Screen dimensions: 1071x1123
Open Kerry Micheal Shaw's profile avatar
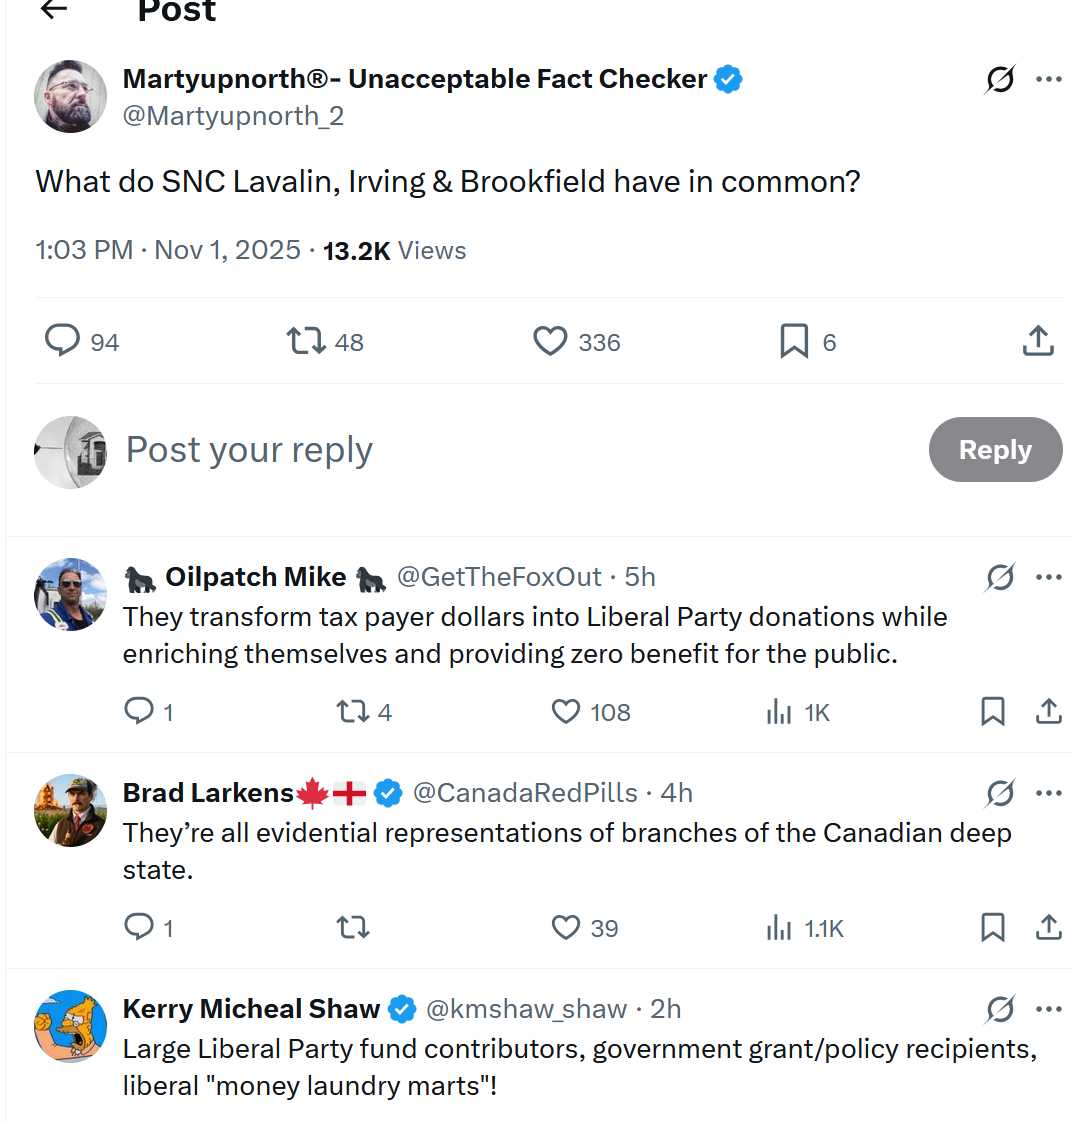[70, 1026]
